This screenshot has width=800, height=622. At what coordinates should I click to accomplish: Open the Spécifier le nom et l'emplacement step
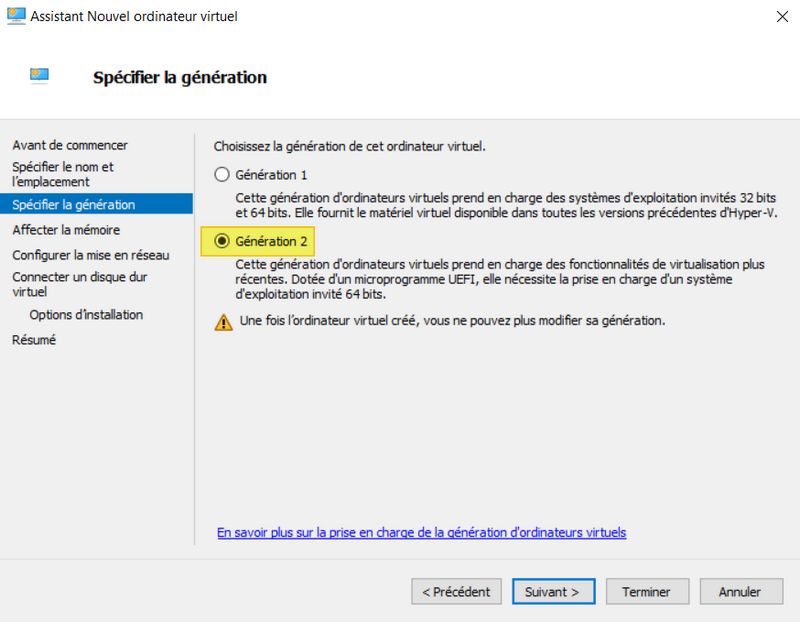[63, 174]
